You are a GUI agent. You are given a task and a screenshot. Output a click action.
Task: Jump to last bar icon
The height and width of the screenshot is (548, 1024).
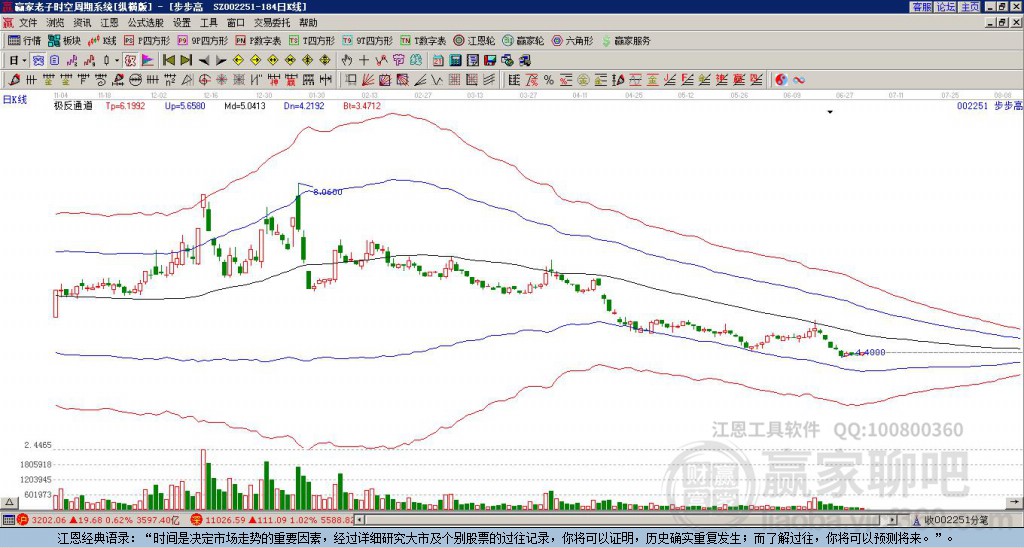(x=186, y=61)
